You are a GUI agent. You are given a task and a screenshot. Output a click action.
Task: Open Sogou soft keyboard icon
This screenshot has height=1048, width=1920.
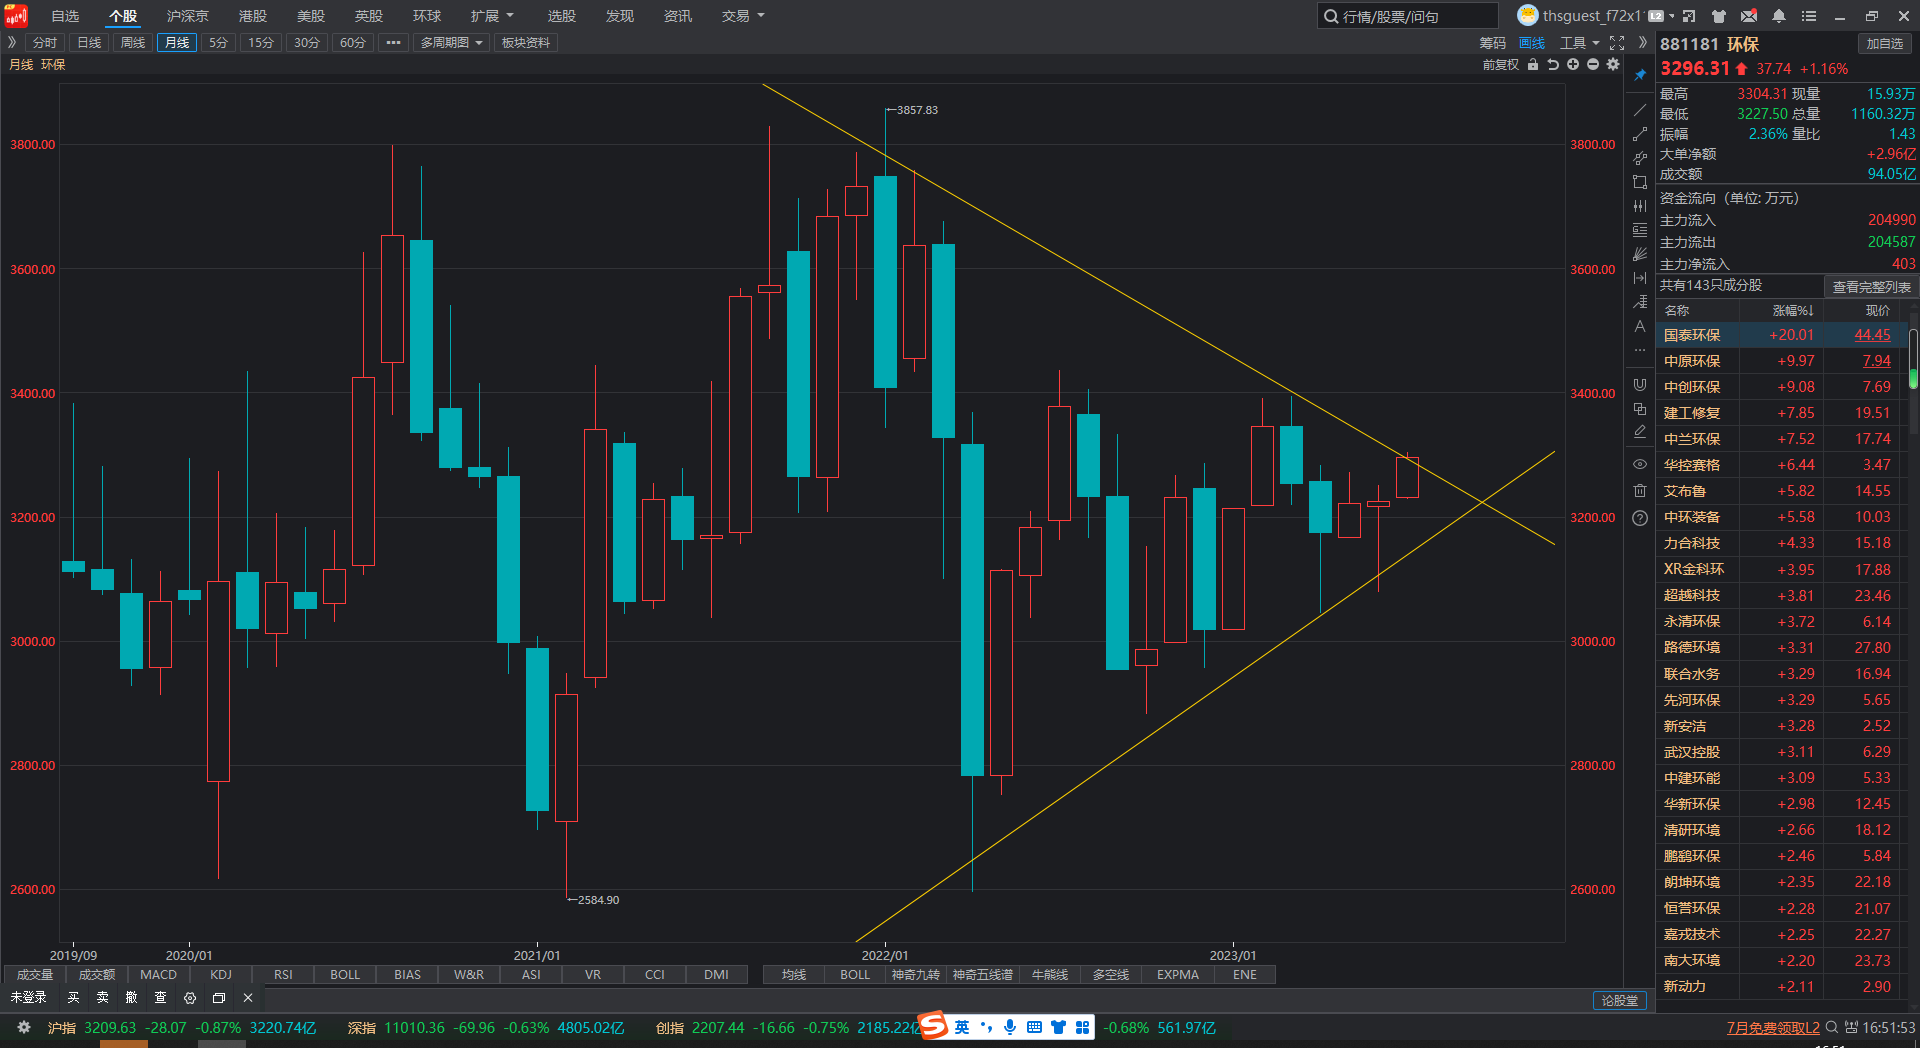(x=1034, y=1027)
